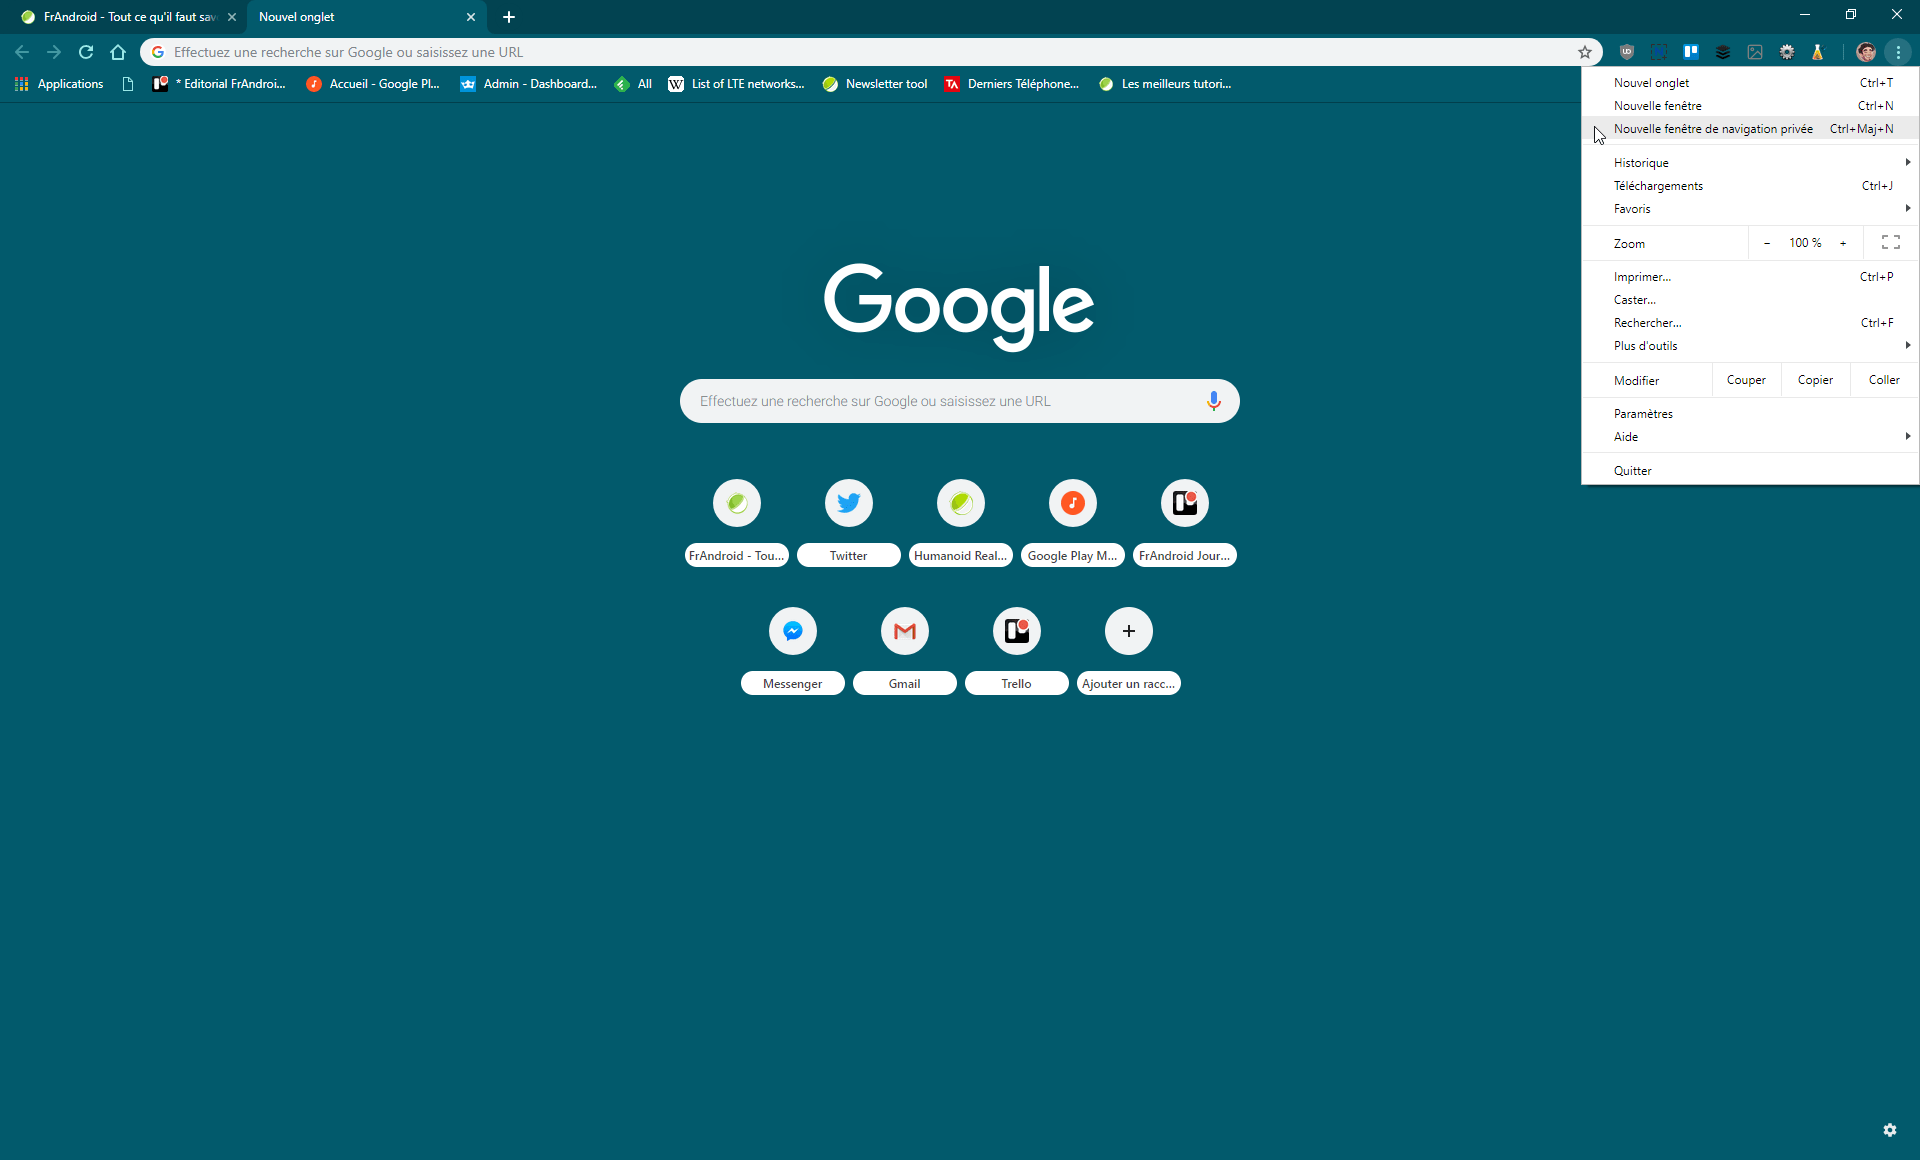The height and width of the screenshot is (1160, 1920).
Task: Select Nouvel onglet menu entry
Action: pyautogui.click(x=1750, y=83)
